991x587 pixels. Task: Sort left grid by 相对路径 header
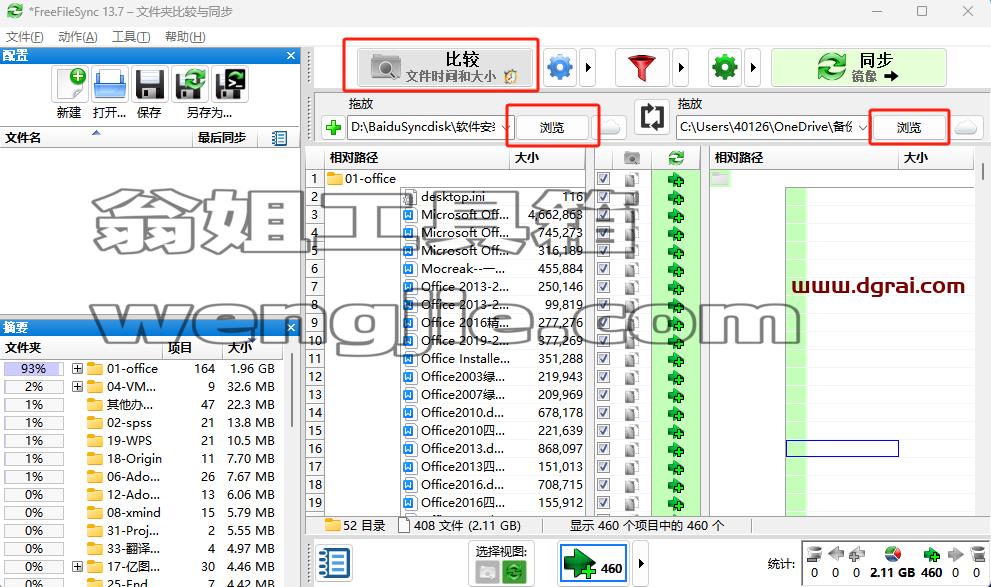[417, 157]
